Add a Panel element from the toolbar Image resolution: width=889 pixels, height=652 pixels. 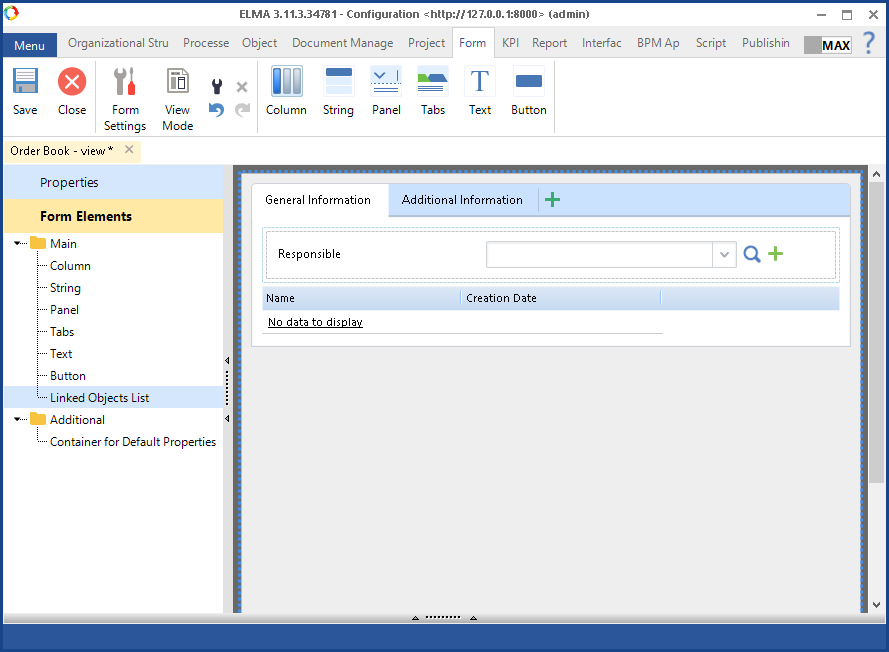click(386, 91)
